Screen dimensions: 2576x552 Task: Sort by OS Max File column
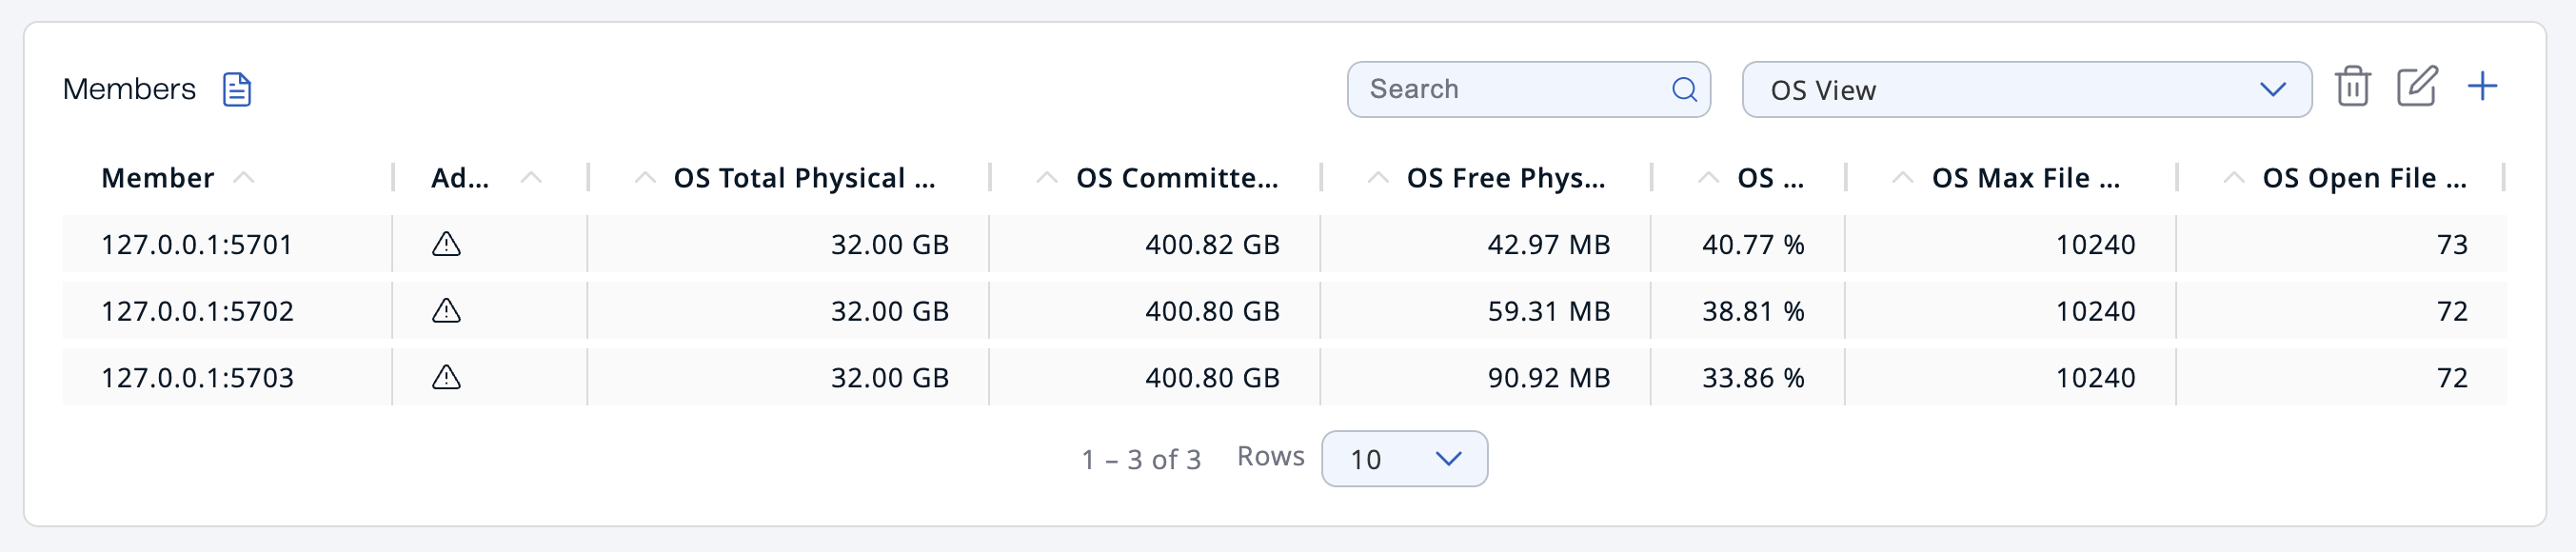tap(2025, 178)
